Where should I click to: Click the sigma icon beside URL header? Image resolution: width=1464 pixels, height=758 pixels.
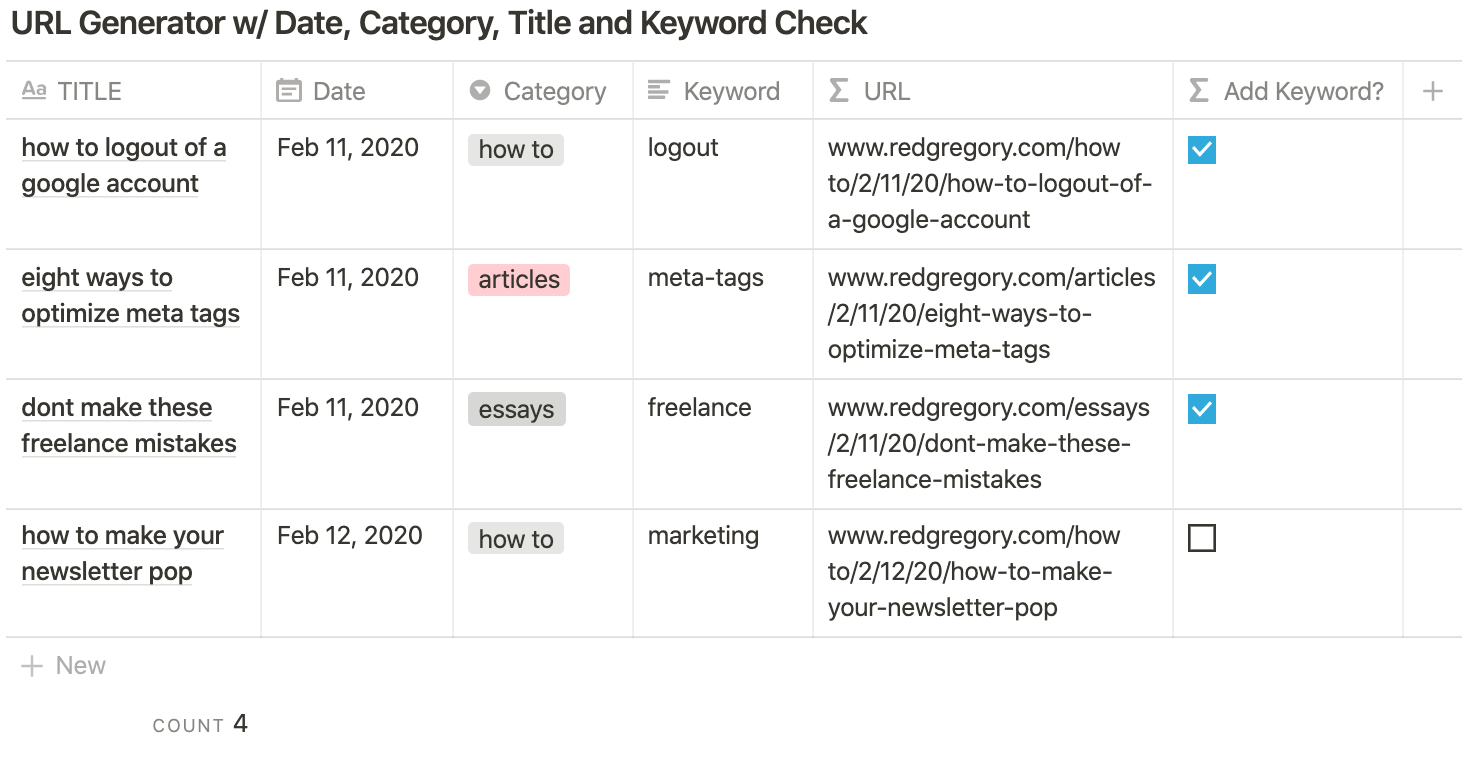click(x=839, y=91)
